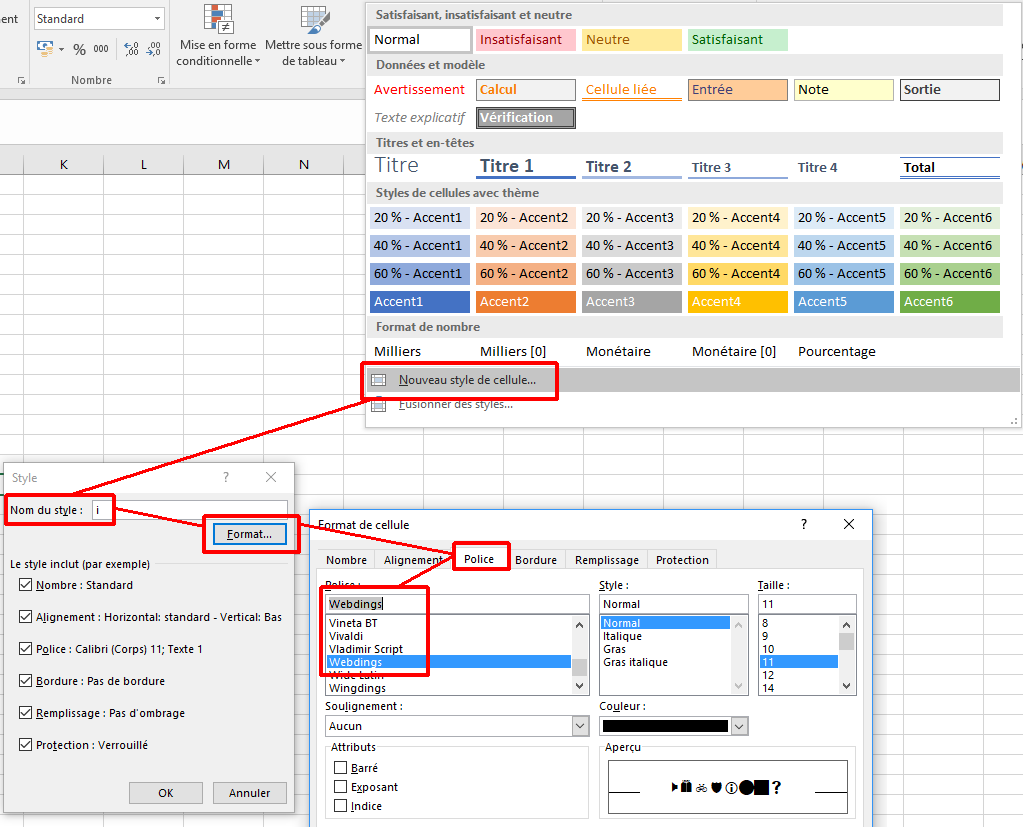Image resolution: width=1023 pixels, height=827 pixels.
Task: Choose Italique in the Style list
Action: (665, 636)
